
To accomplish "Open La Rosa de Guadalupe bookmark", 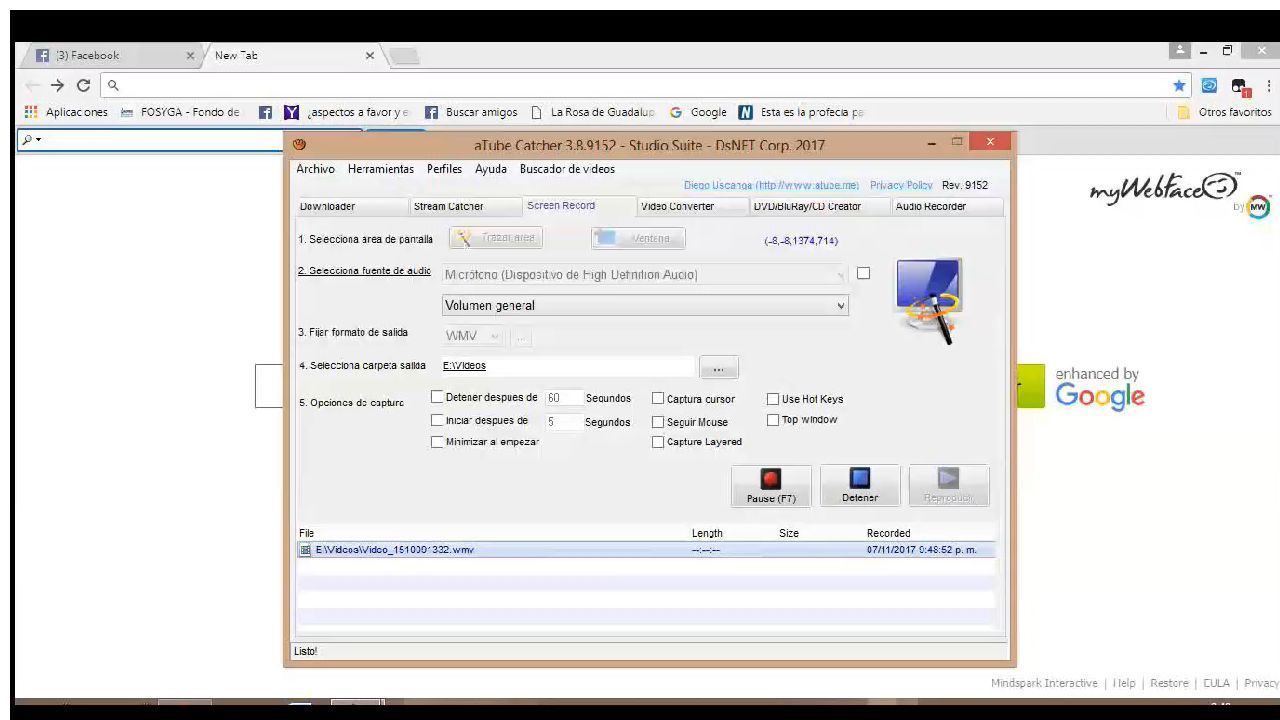I will point(593,112).
